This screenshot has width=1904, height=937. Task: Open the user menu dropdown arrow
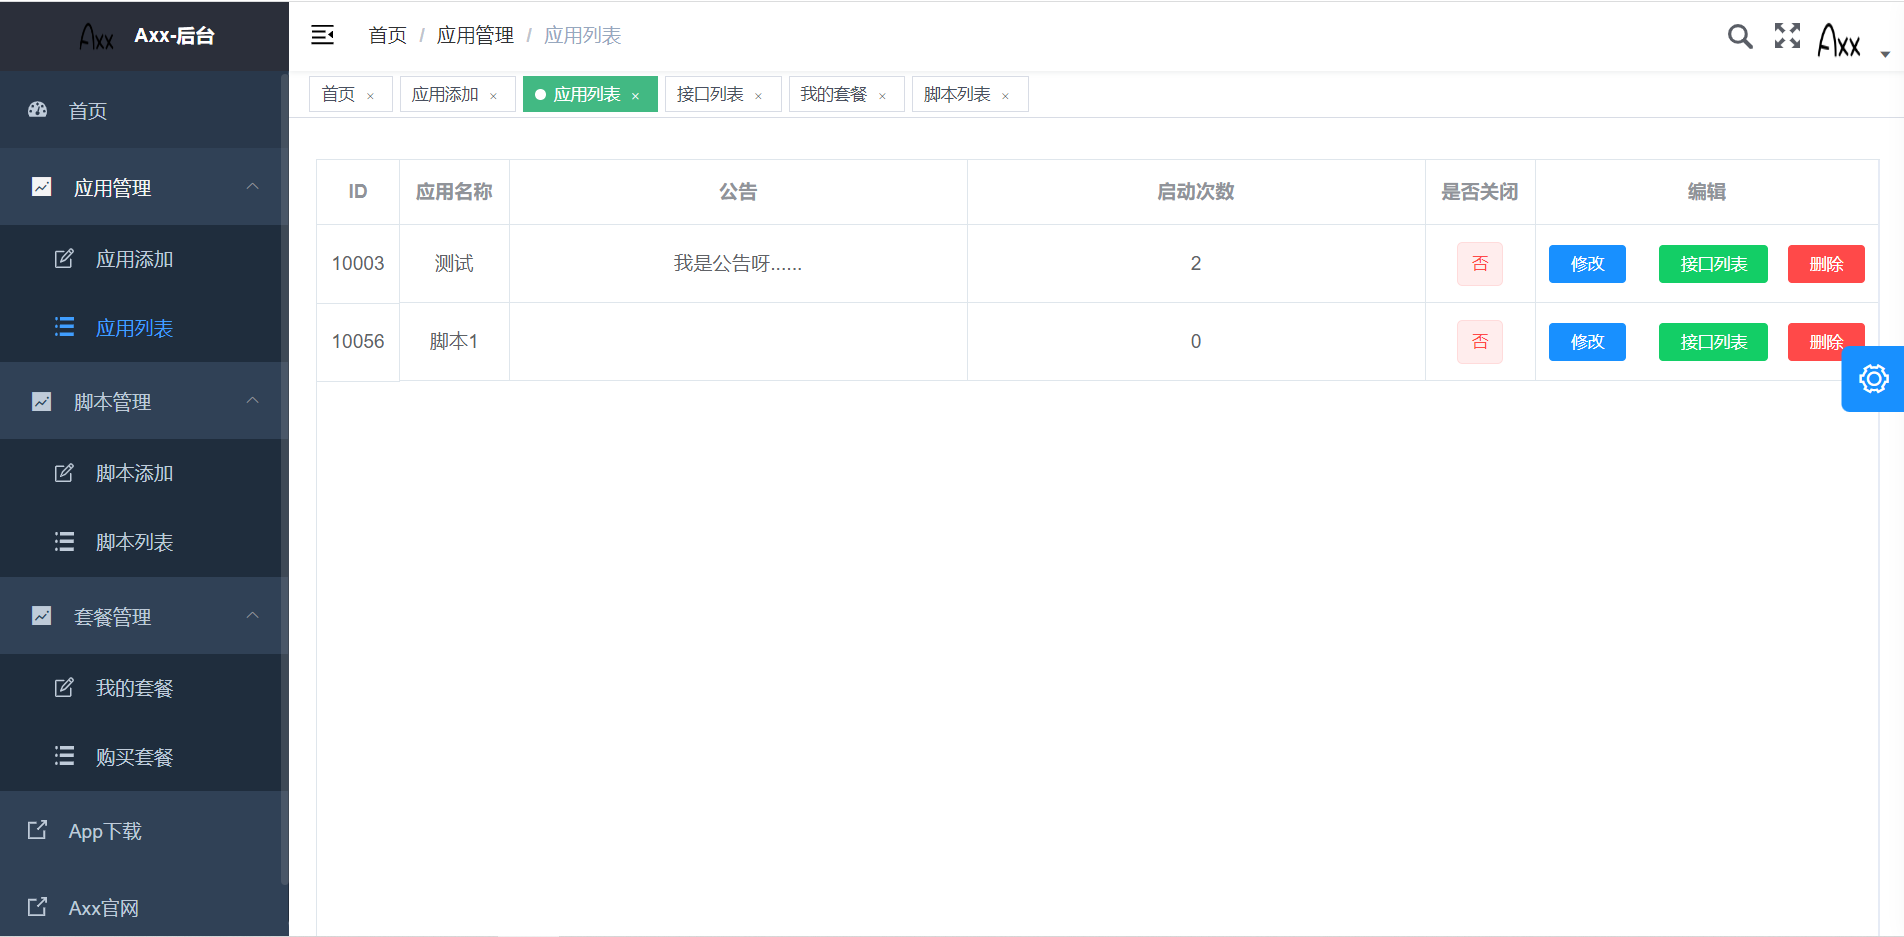[1885, 54]
